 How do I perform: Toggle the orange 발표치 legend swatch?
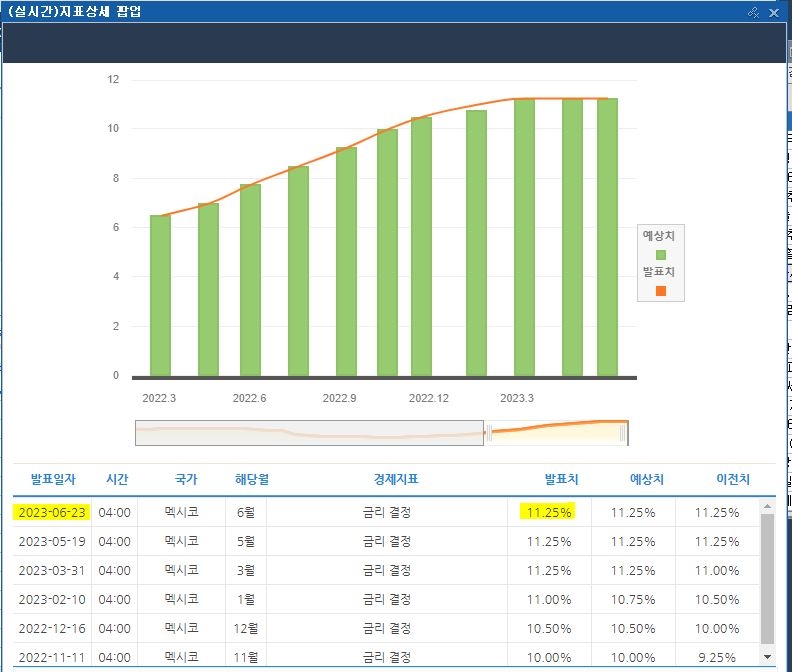pos(660,291)
